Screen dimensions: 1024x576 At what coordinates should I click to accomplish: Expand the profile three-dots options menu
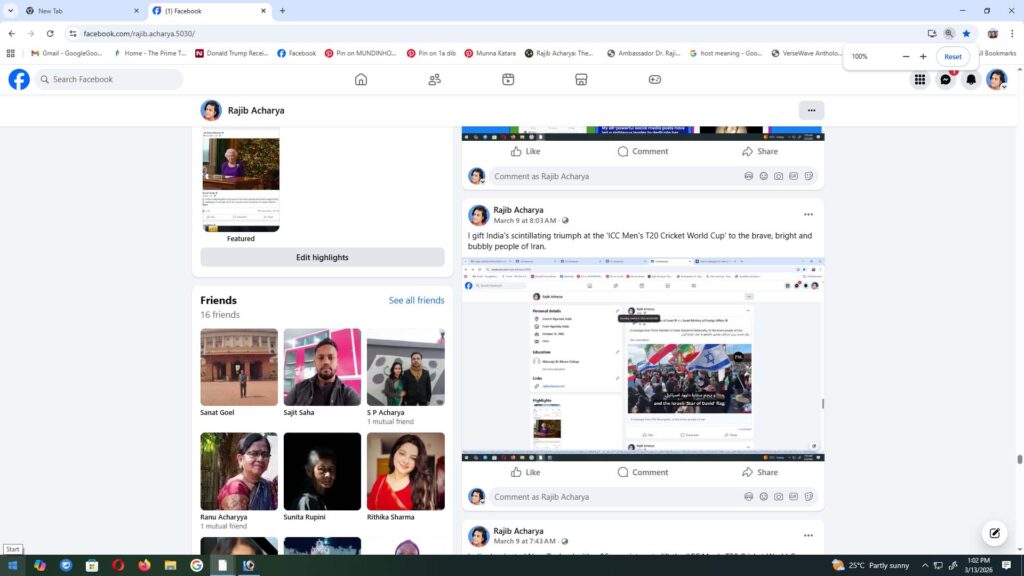[811, 110]
